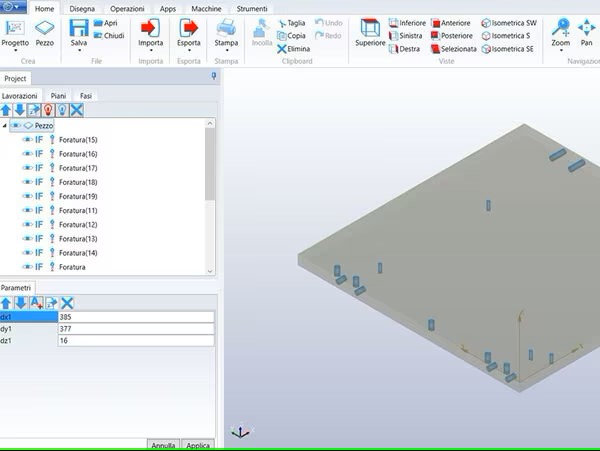Open the Salva dropdown arrow
The width and height of the screenshot is (600, 451).
click(79, 51)
